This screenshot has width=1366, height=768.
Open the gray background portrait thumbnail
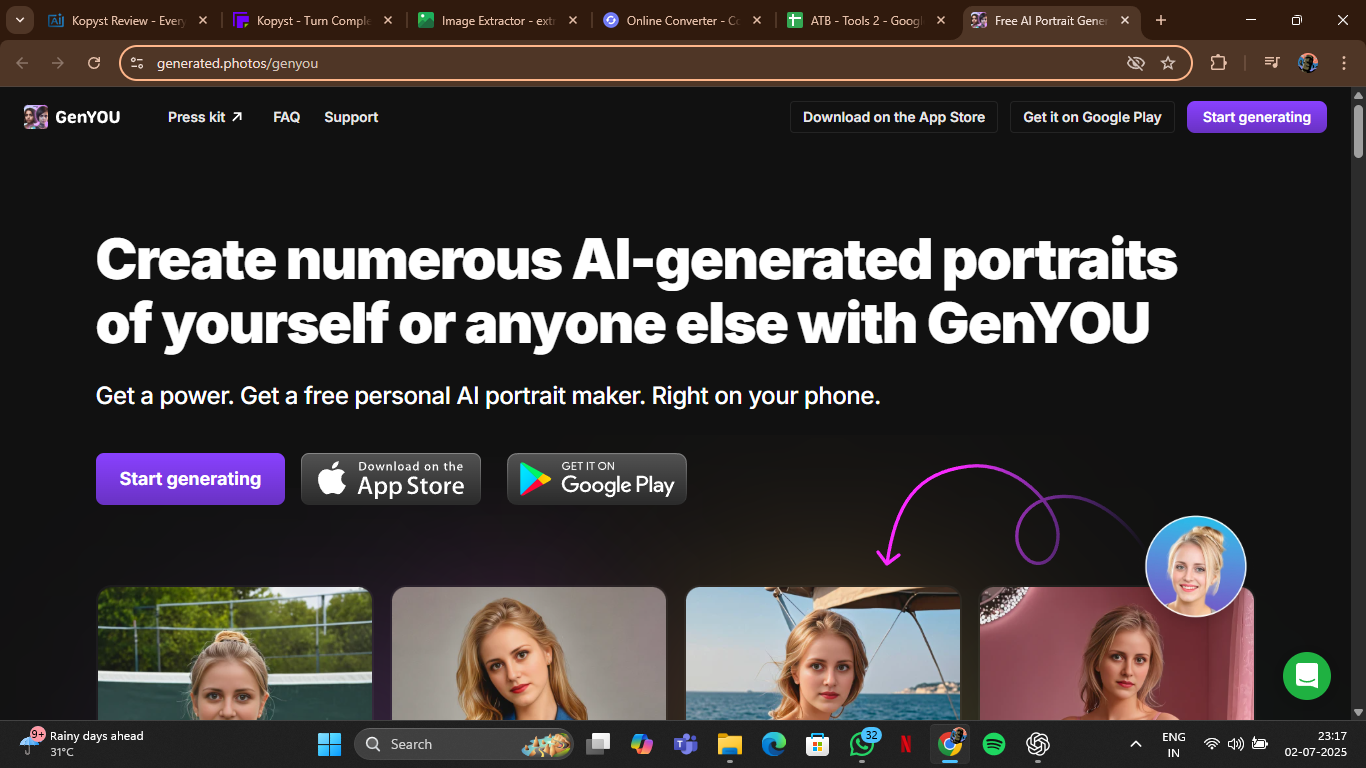point(529,653)
